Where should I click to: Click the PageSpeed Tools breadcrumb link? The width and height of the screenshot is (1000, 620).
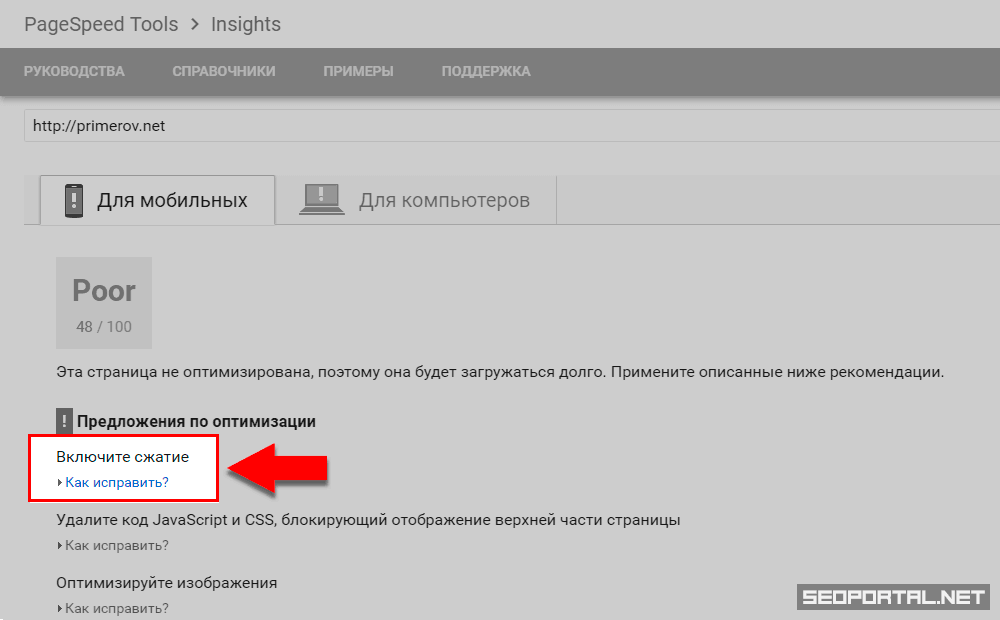click(100, 24)
